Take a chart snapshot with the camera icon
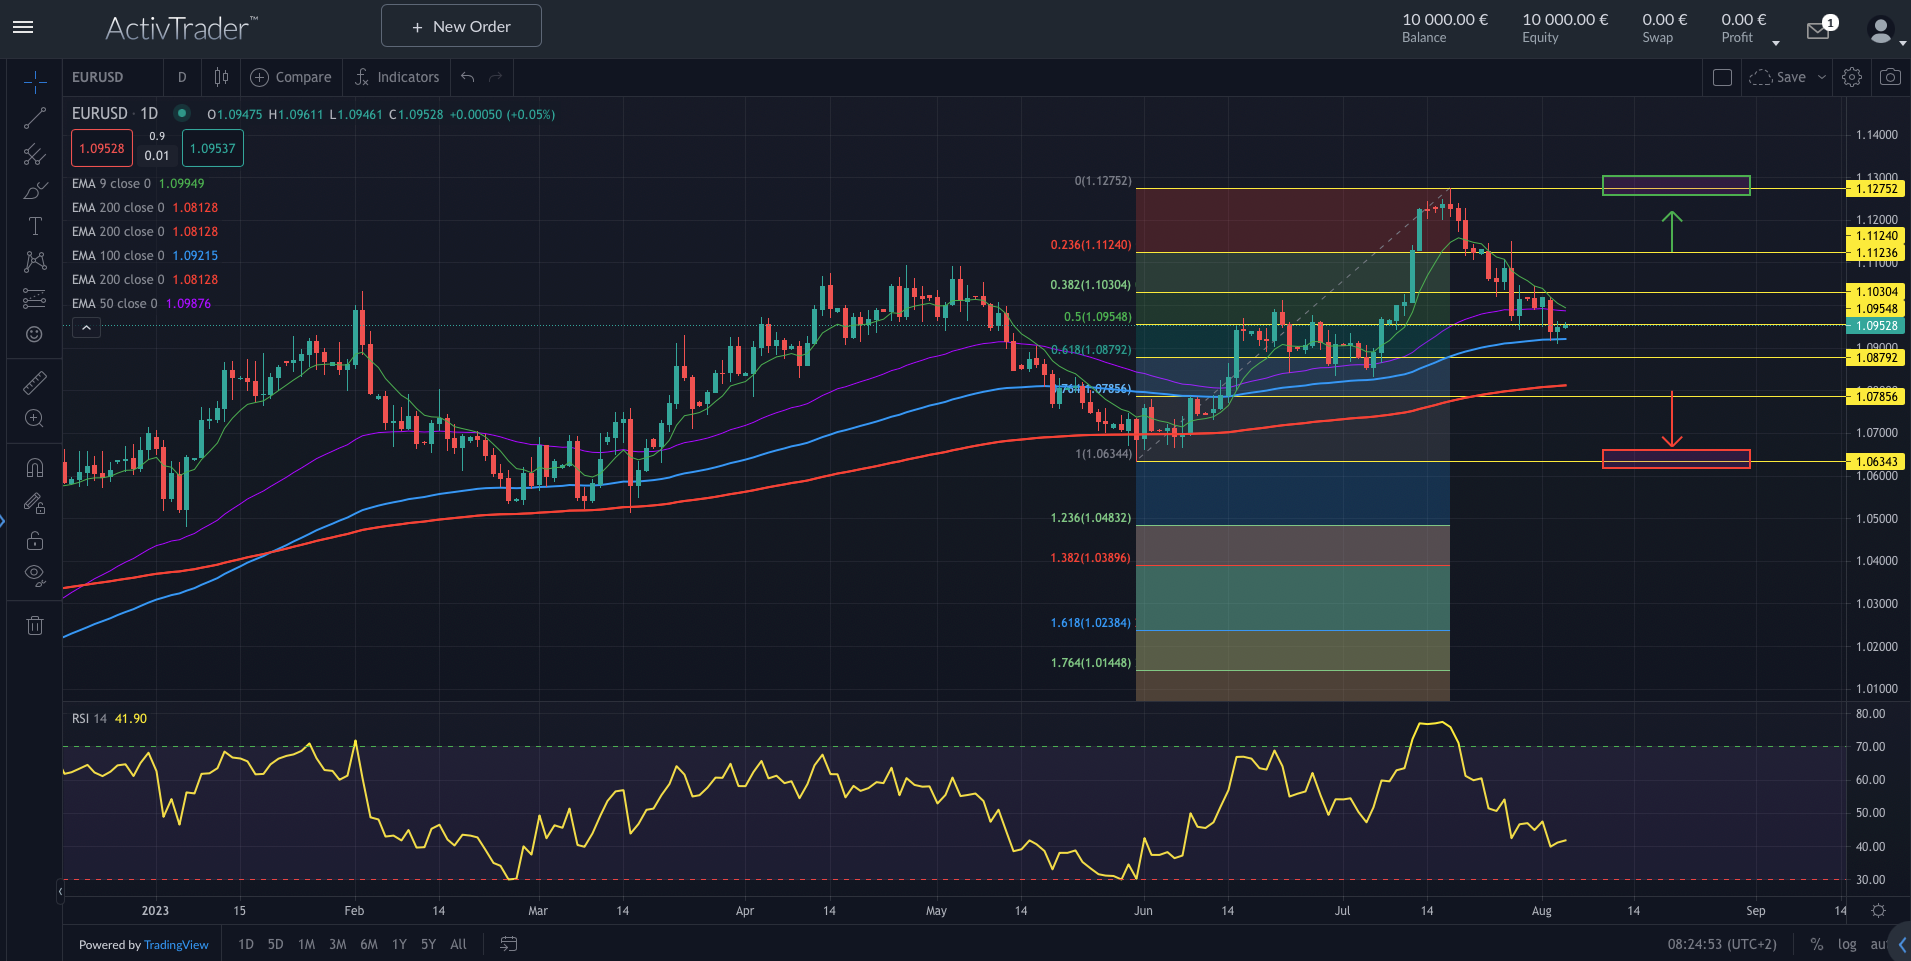This screenshot has height=961, width=1911. click(1891, 77)
